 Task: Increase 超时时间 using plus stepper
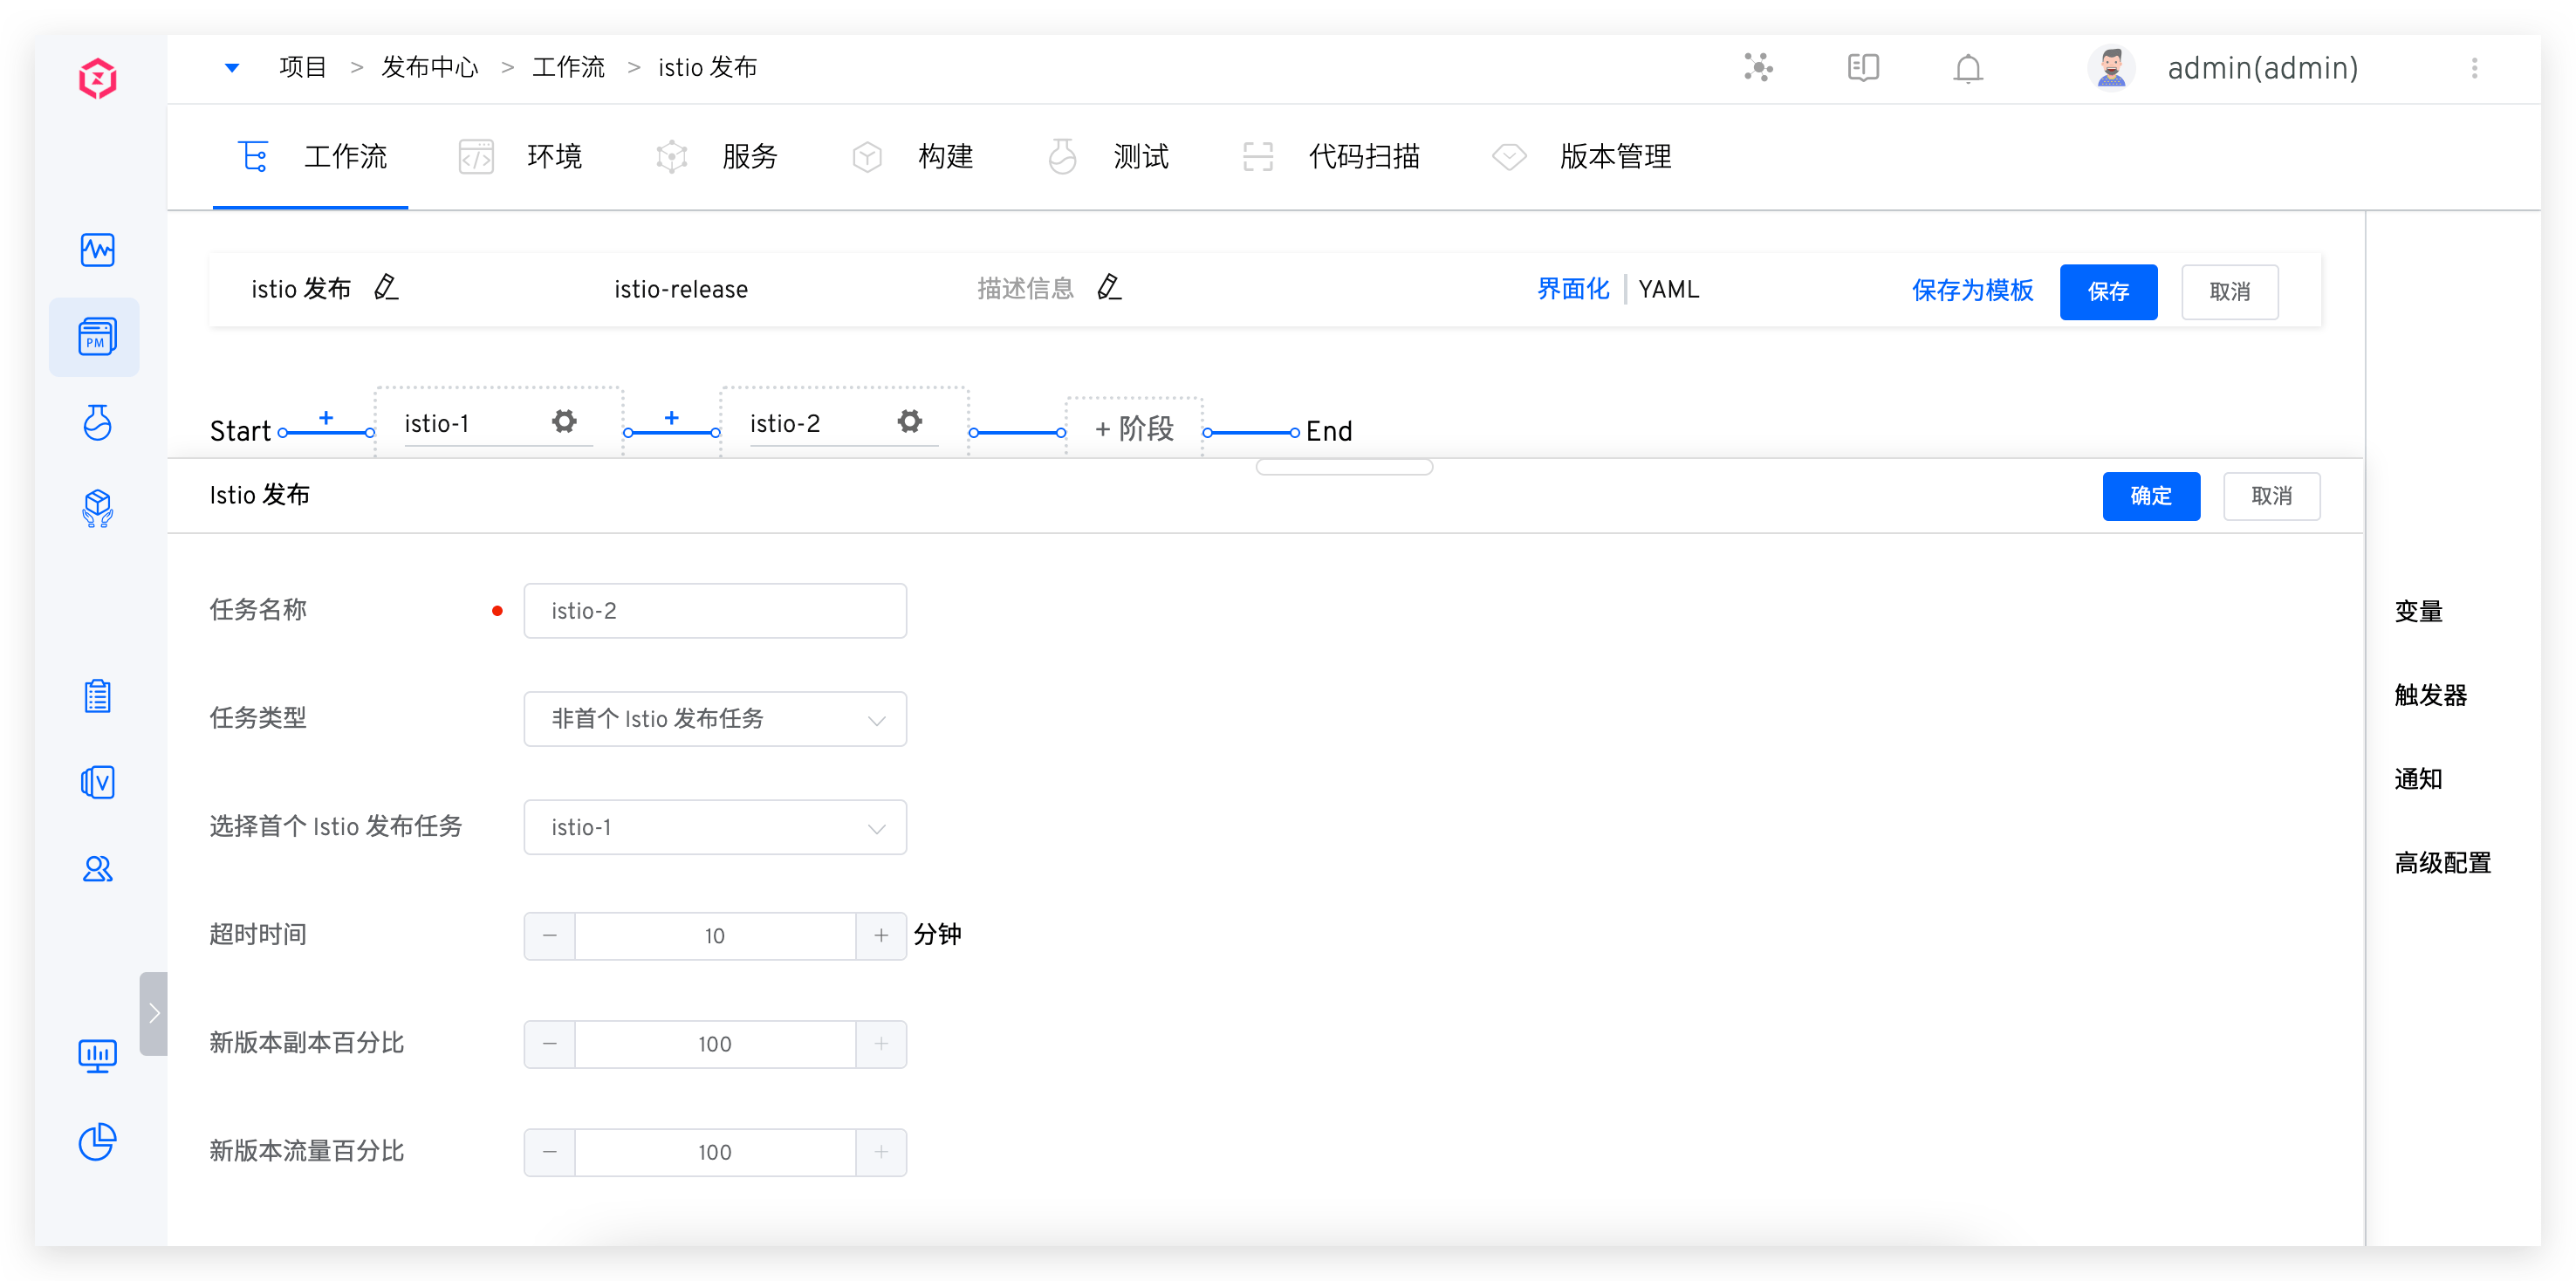coord(880,935)
